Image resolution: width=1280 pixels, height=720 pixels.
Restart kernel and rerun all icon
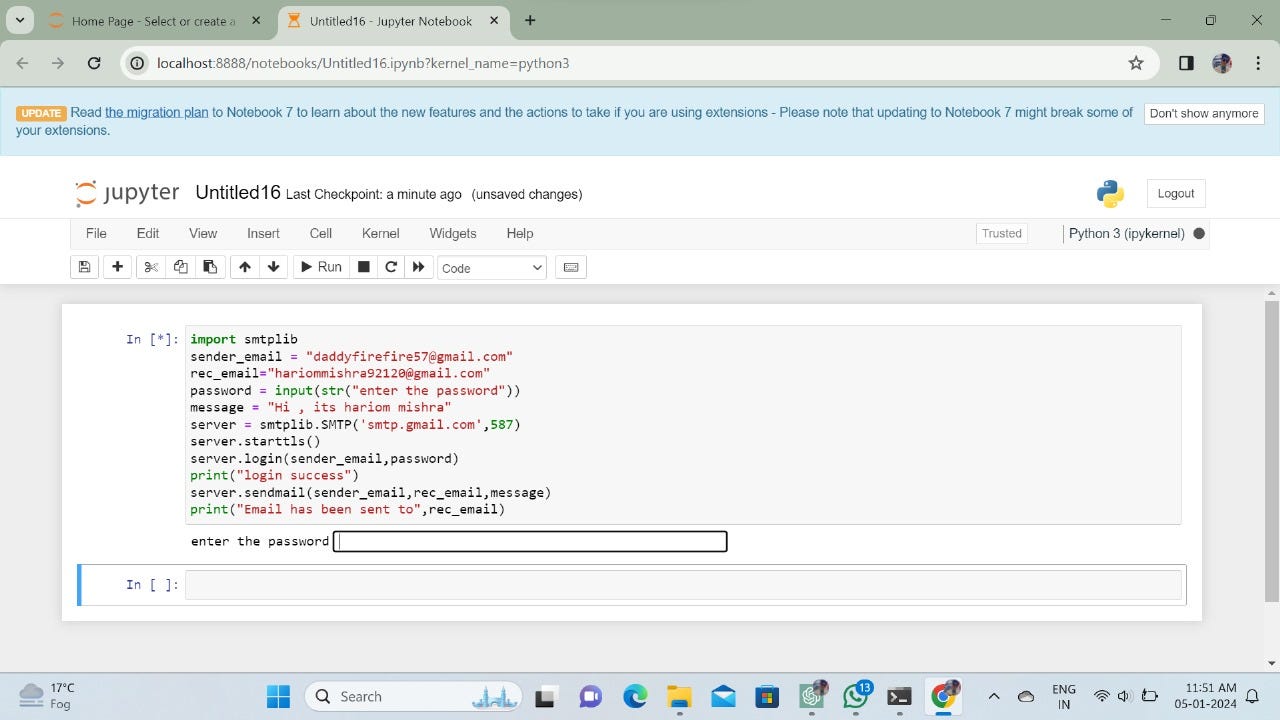coord(418,267)
